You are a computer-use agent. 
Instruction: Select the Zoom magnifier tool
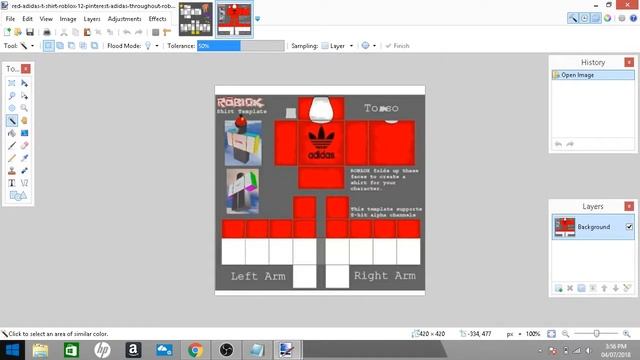tap(24, 108)
